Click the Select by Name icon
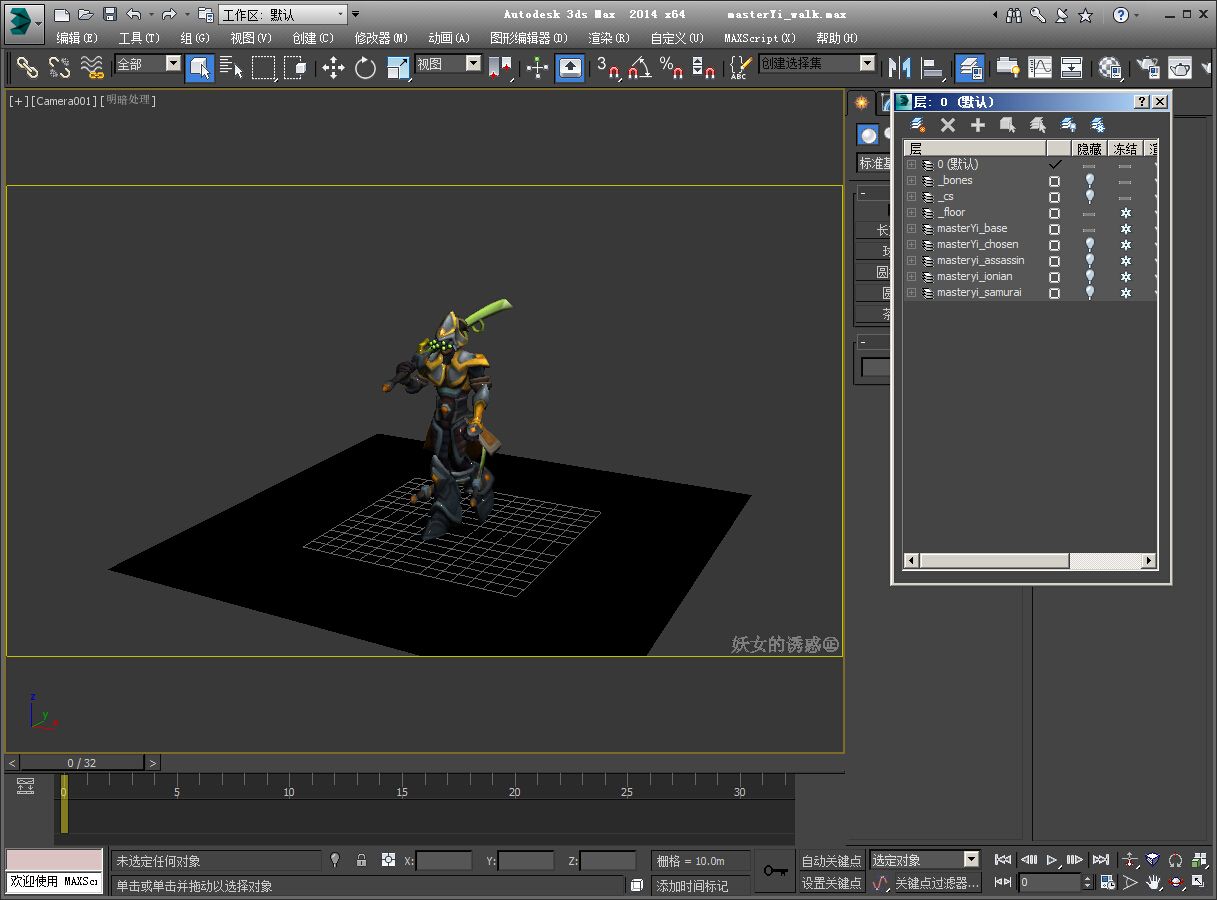The height and width of the screenshot is (900, 1217). pyautogui.click(x=231, y=68)
